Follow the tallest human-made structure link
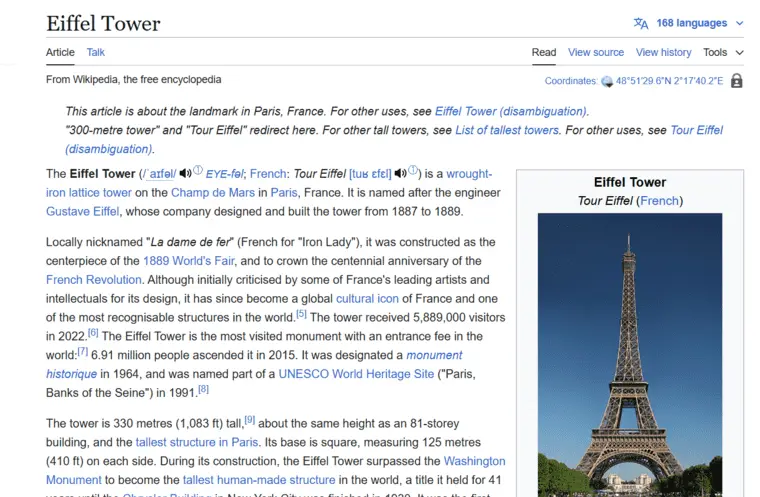Image resolution: width=760 pixels, height=497 pixels. (x=259, y=481)
